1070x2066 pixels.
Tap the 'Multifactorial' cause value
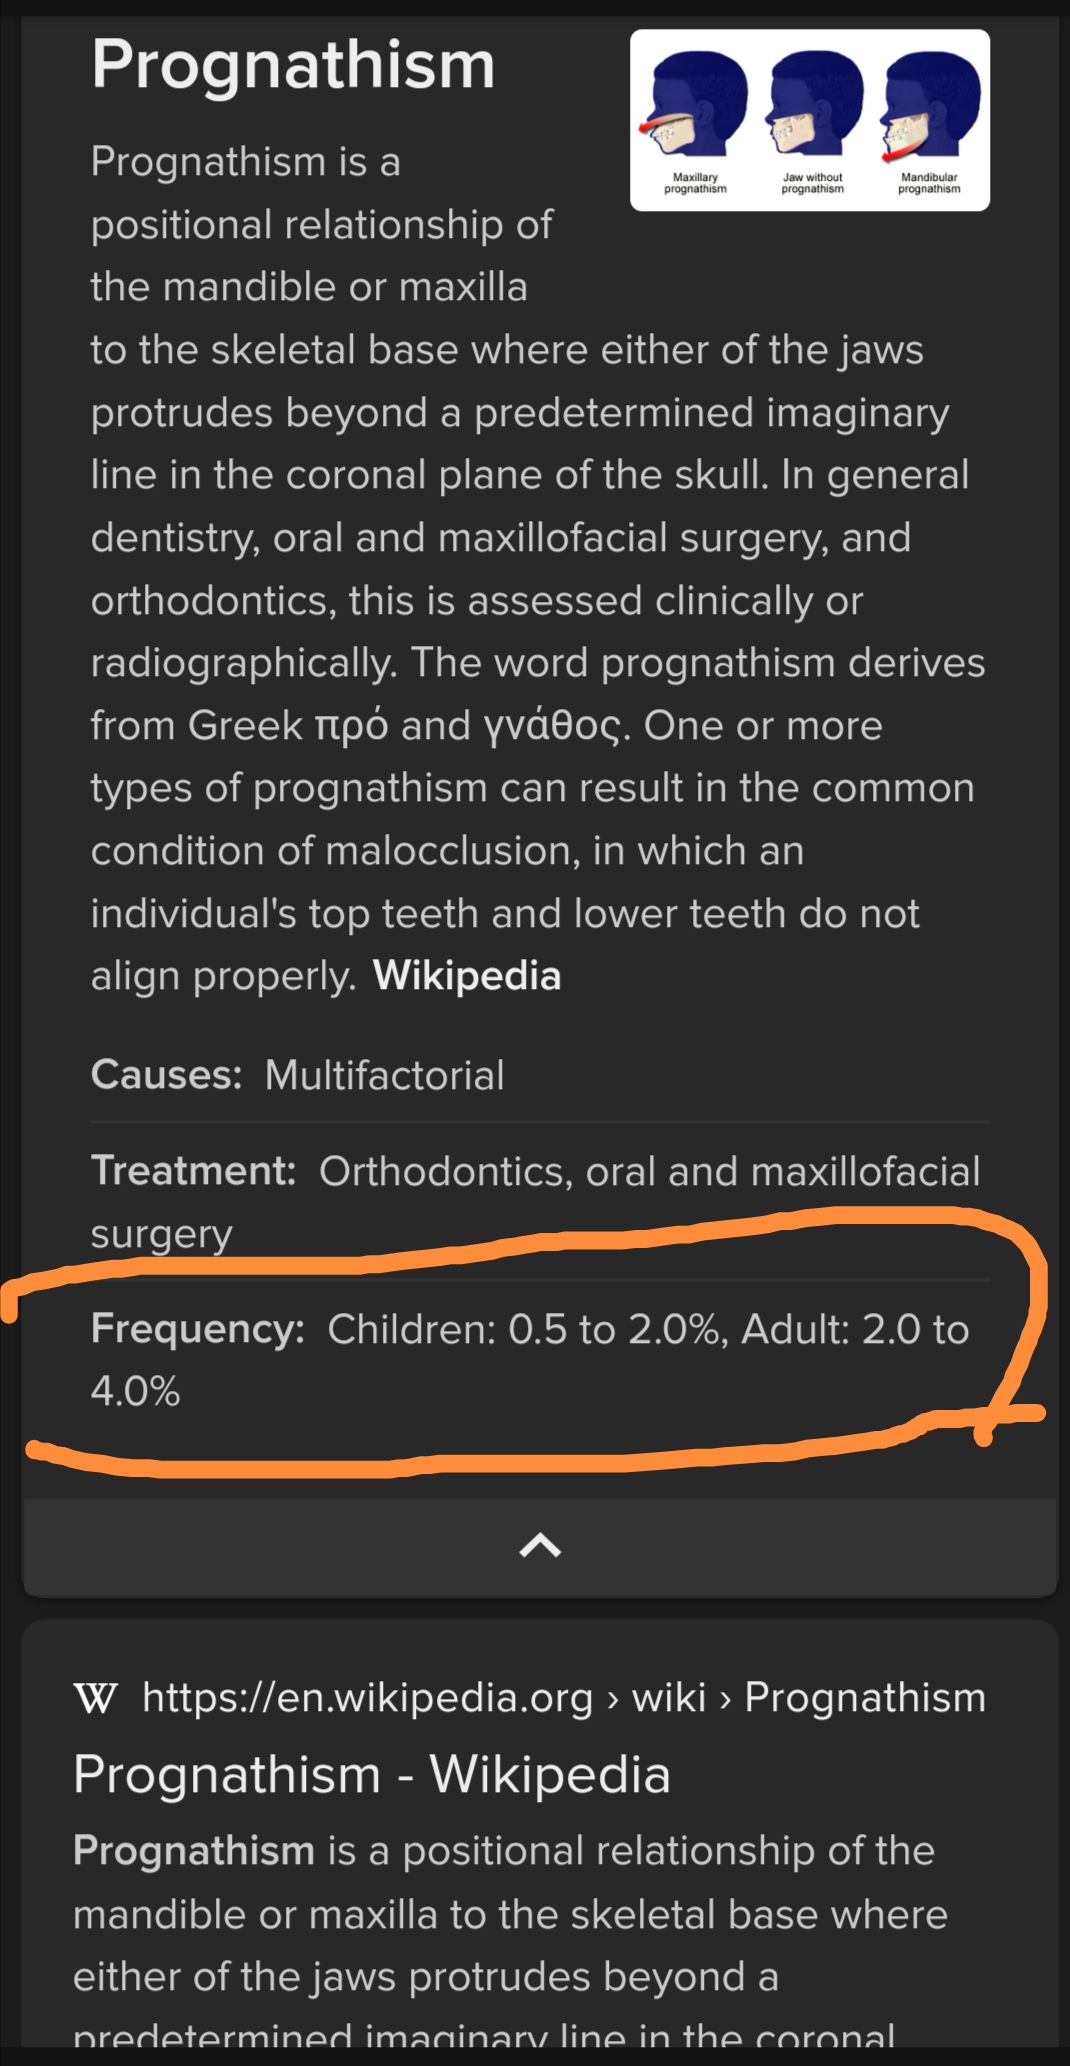385,1076
